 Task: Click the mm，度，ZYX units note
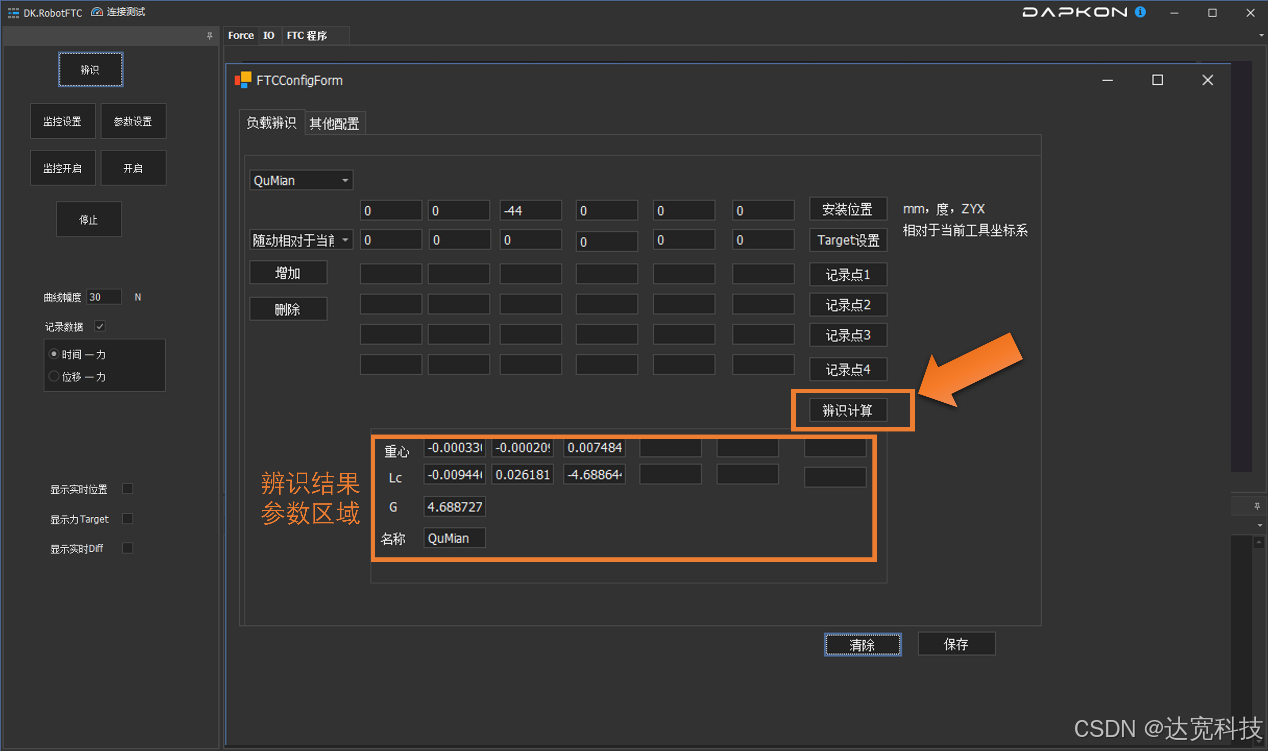(x=944, y=209)
